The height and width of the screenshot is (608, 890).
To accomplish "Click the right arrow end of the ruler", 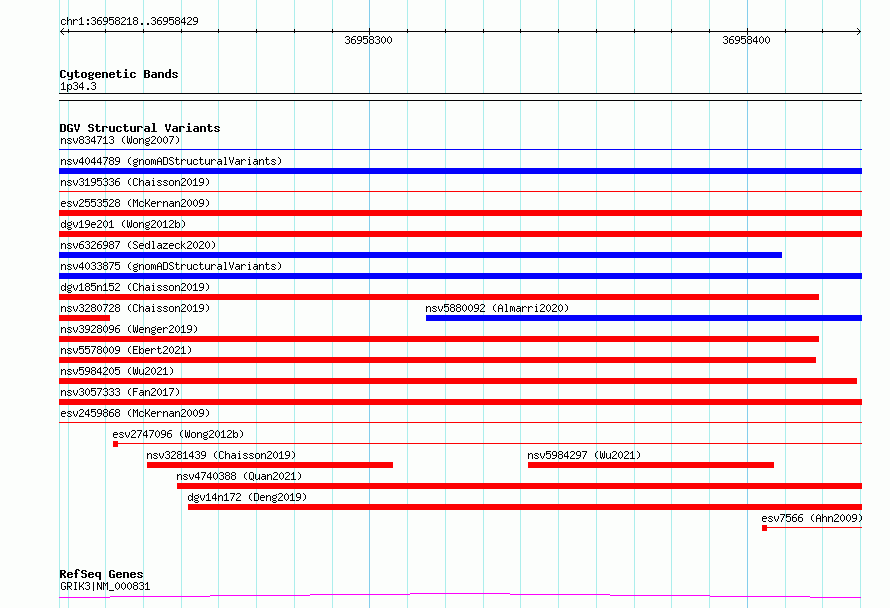I will (858, 31).
